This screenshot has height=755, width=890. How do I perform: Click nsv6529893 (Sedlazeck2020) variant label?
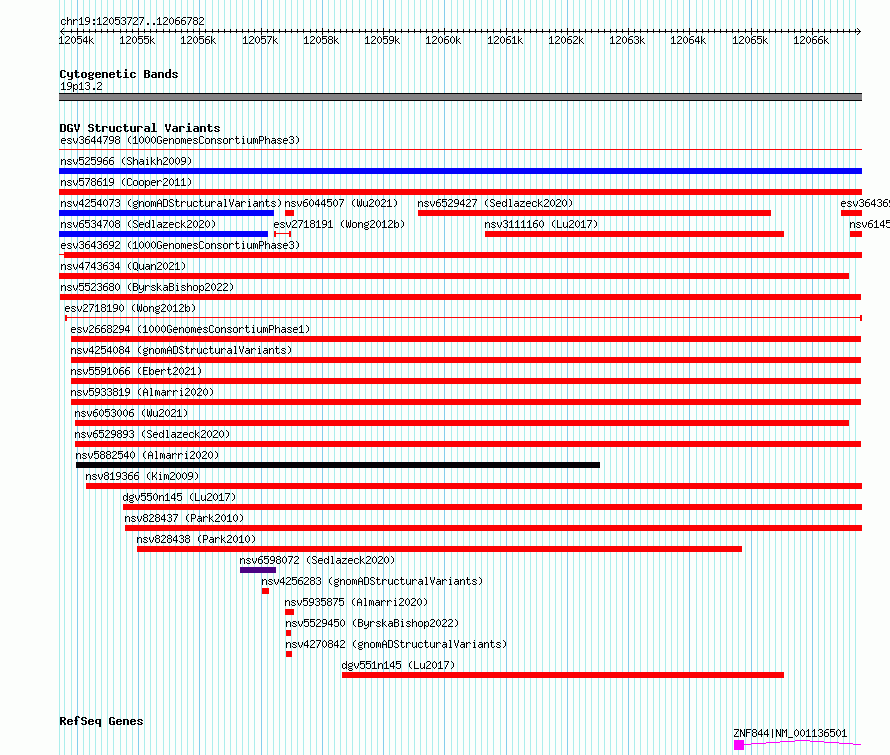(x=152, y=434)
